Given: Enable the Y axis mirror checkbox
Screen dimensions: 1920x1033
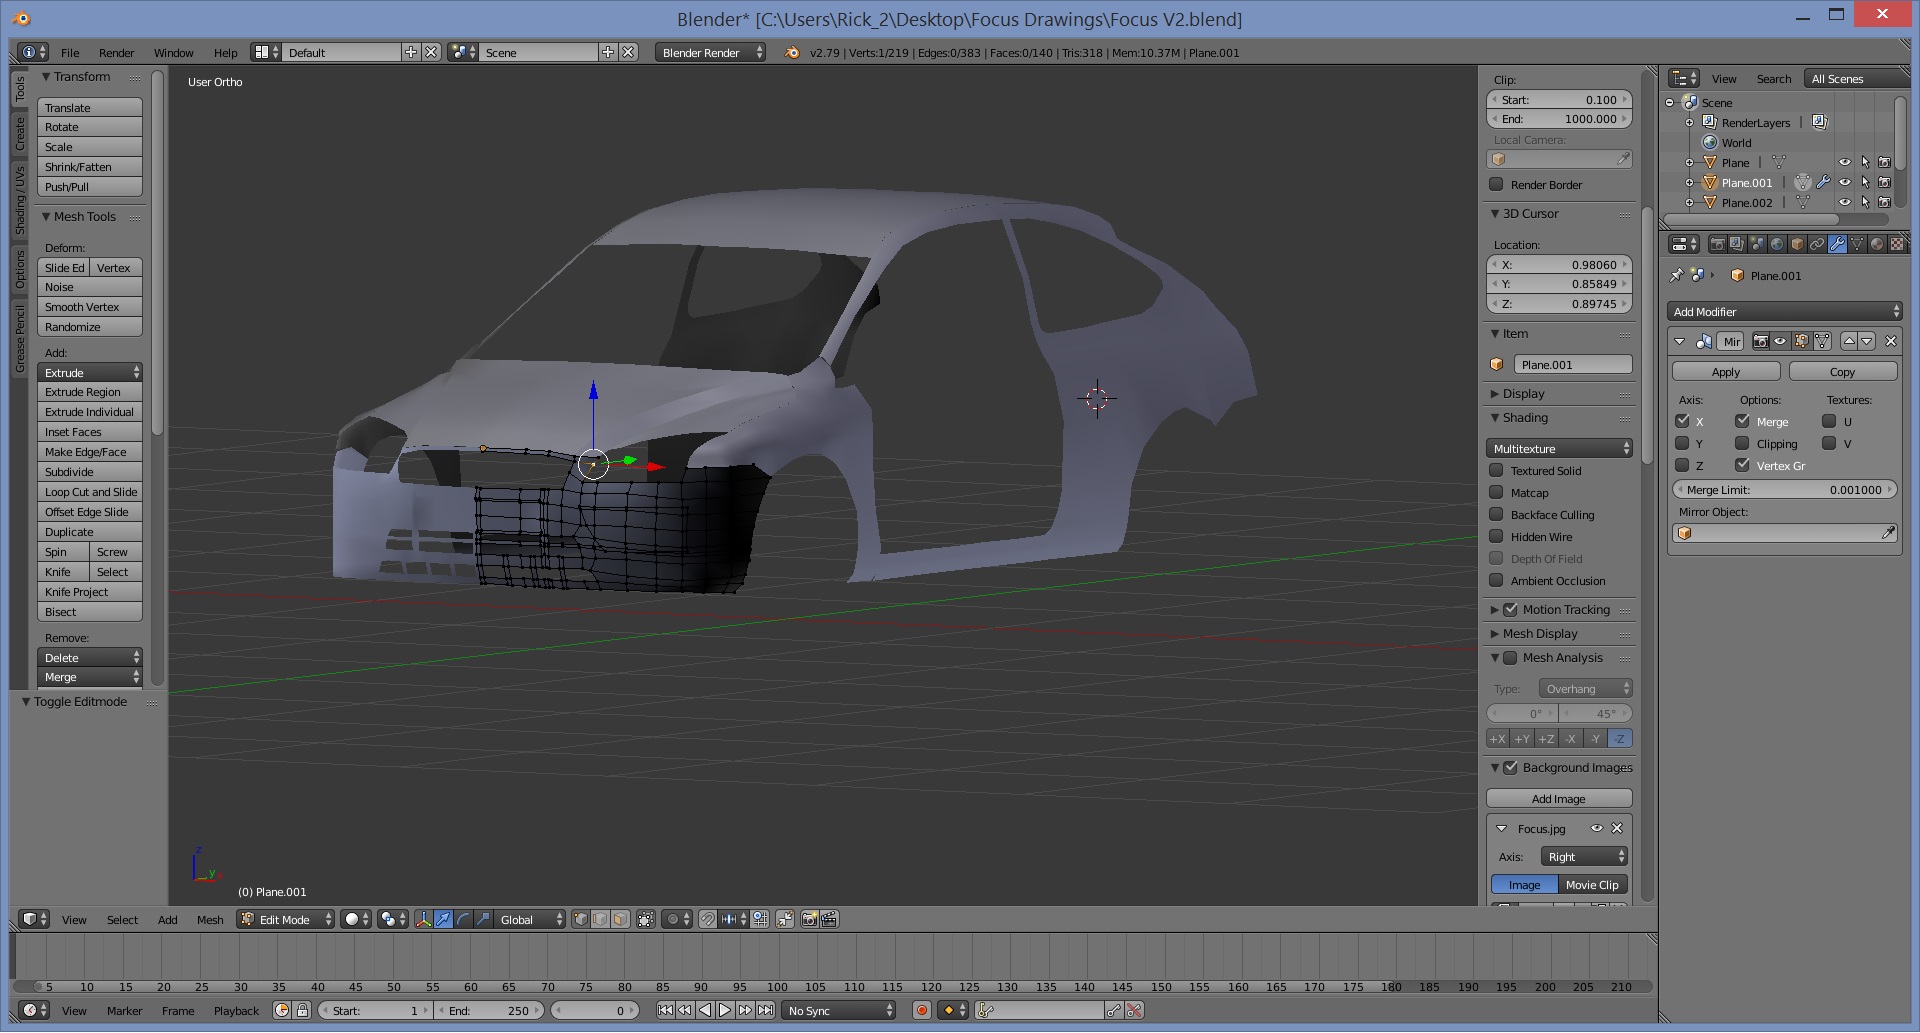Looking at the screenshot, I should pyautogui.click(x=1682, y=443).
